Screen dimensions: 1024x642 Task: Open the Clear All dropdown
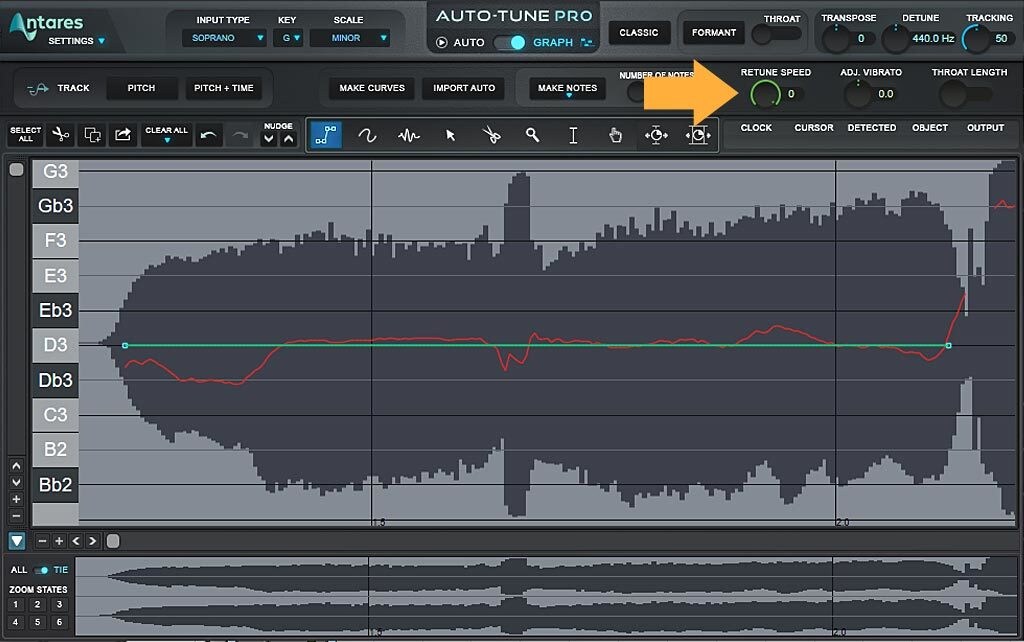167,135
